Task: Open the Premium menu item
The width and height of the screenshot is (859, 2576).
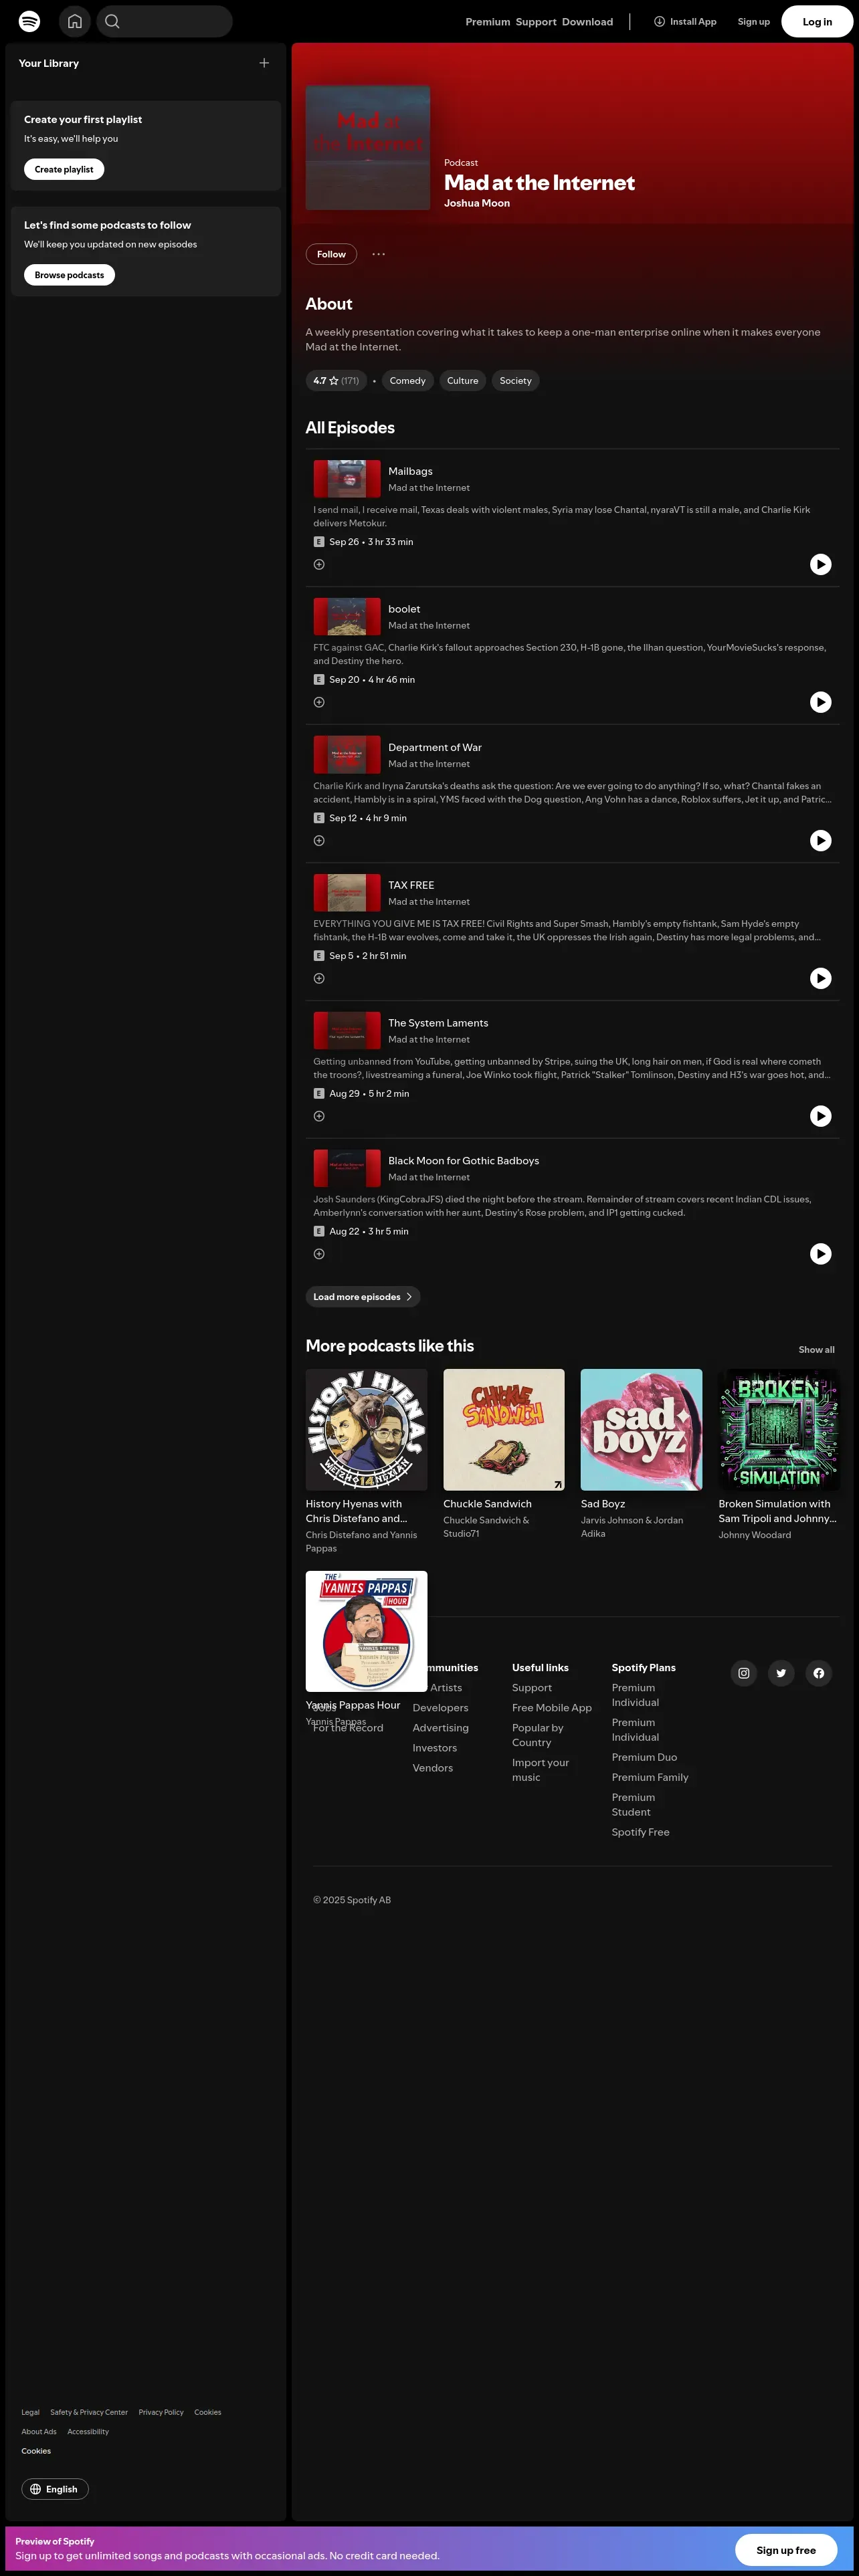Action: point(488,22)
